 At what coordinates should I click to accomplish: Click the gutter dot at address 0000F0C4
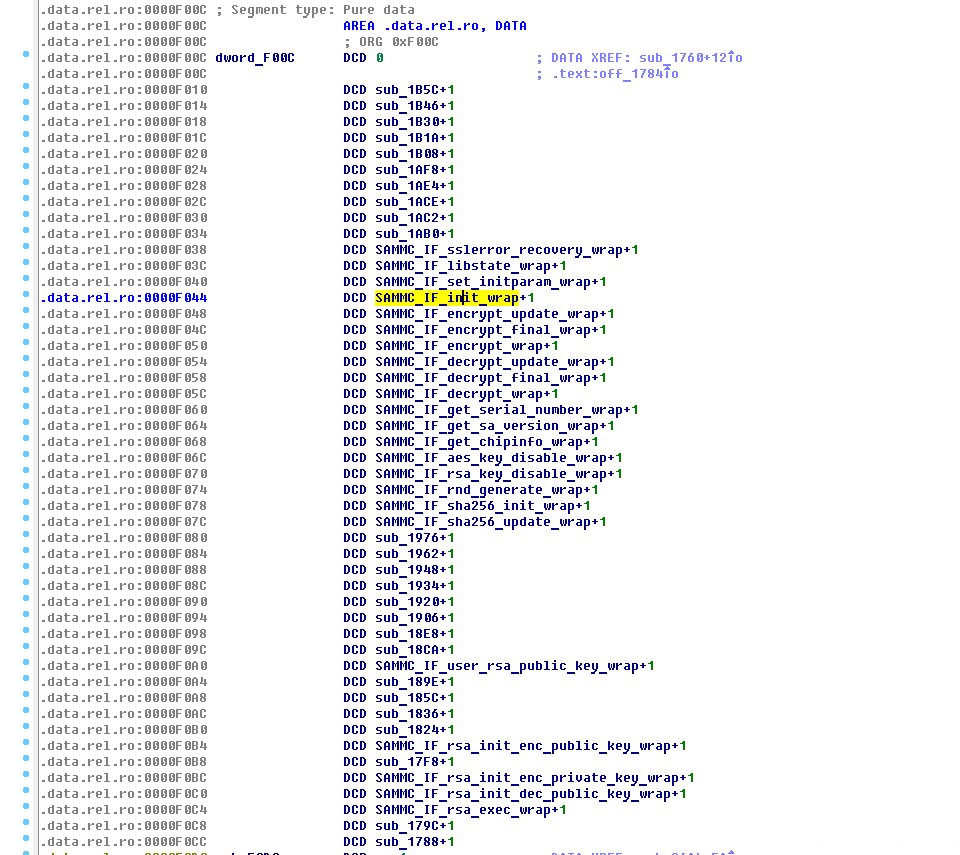[x=26, y=809]
